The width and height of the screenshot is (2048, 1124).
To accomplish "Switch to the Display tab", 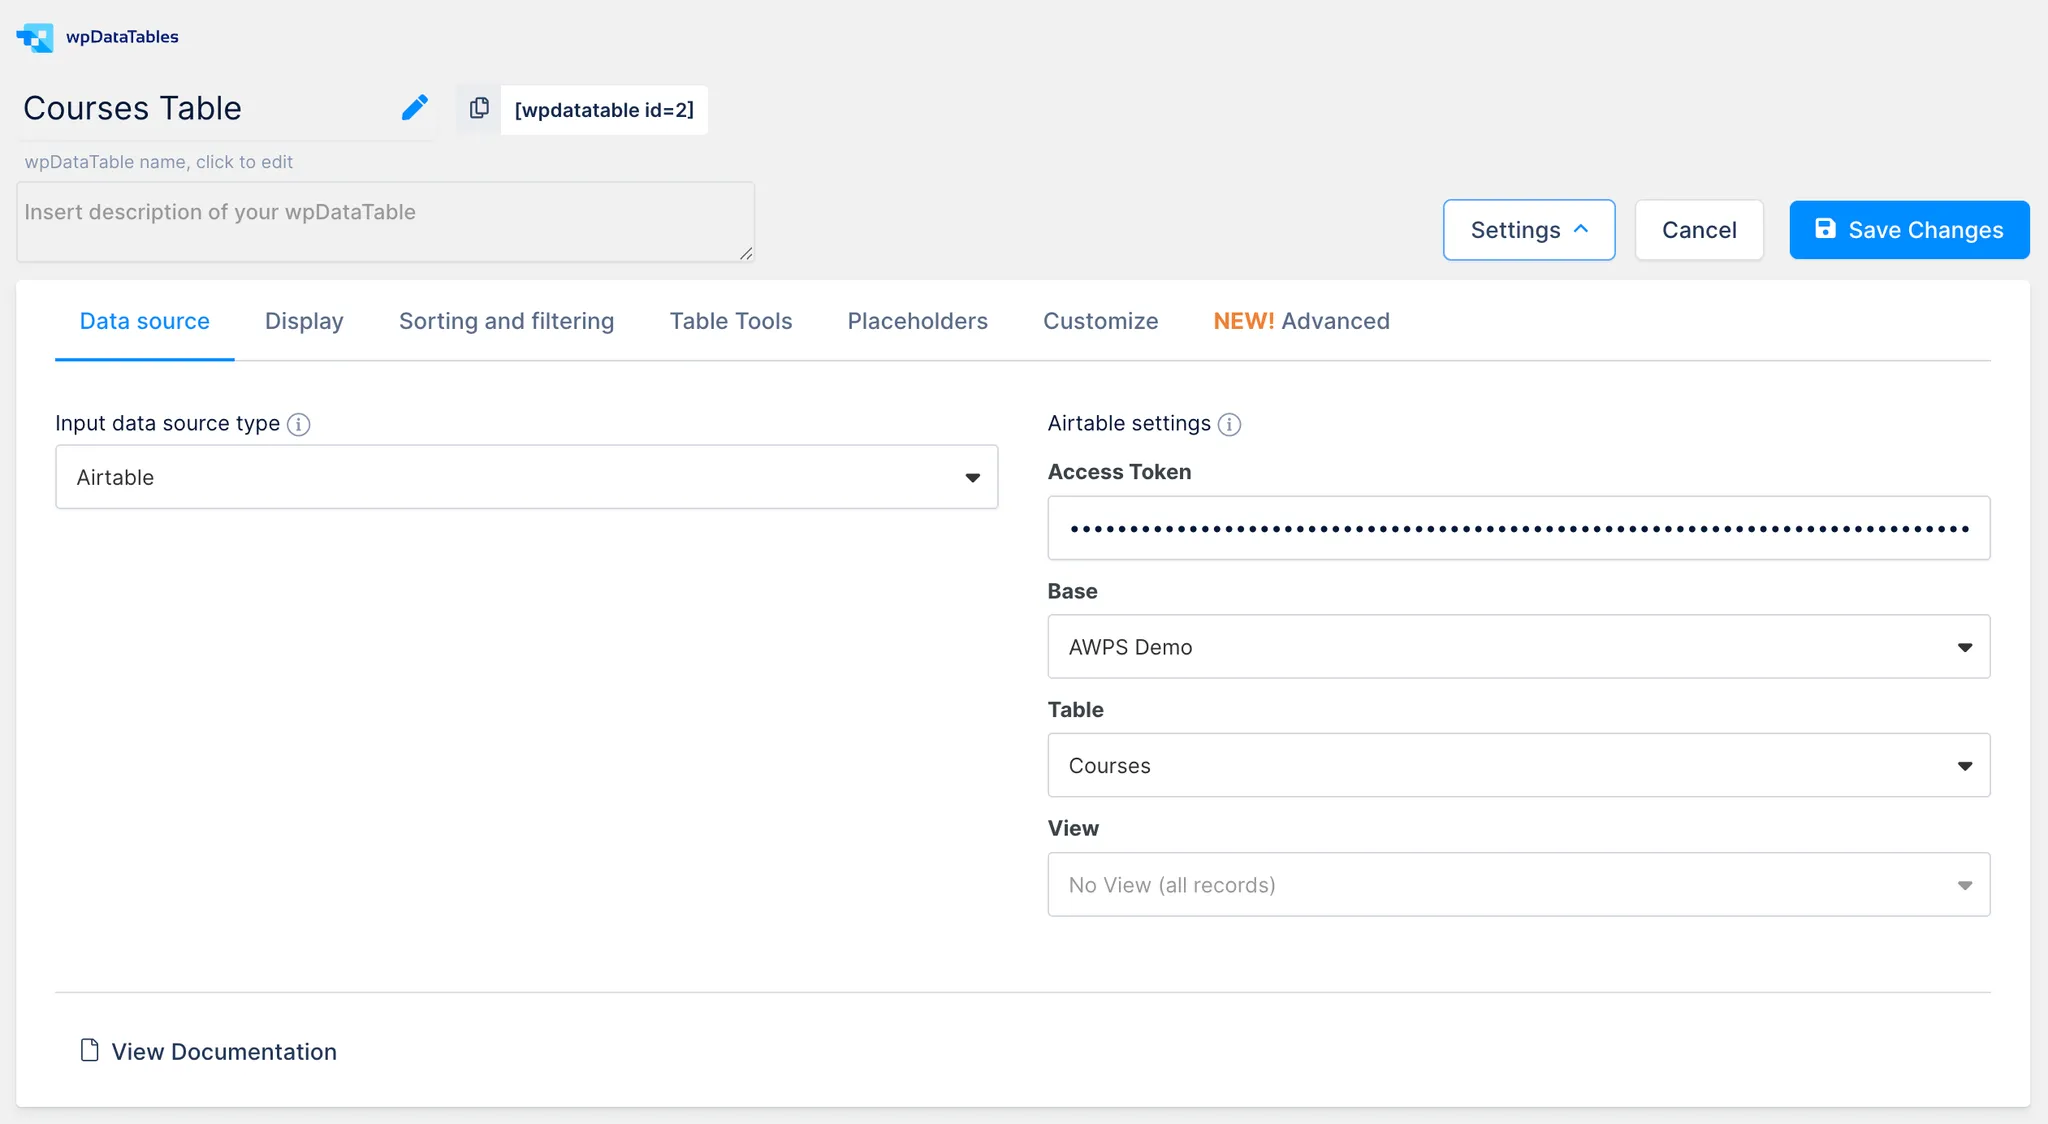I will 304,321.
